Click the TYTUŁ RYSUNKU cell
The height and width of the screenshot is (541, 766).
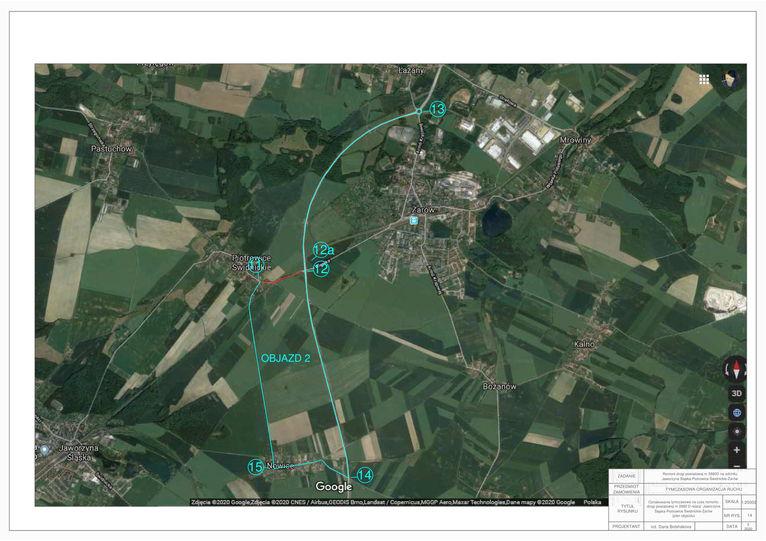(626, 508)
